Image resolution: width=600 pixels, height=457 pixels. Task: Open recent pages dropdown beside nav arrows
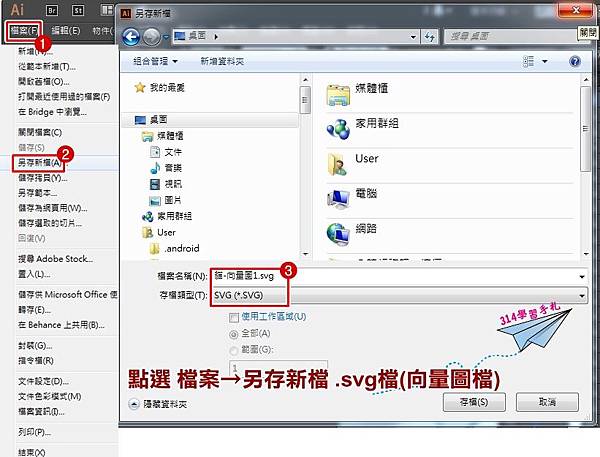pos(166,38)
